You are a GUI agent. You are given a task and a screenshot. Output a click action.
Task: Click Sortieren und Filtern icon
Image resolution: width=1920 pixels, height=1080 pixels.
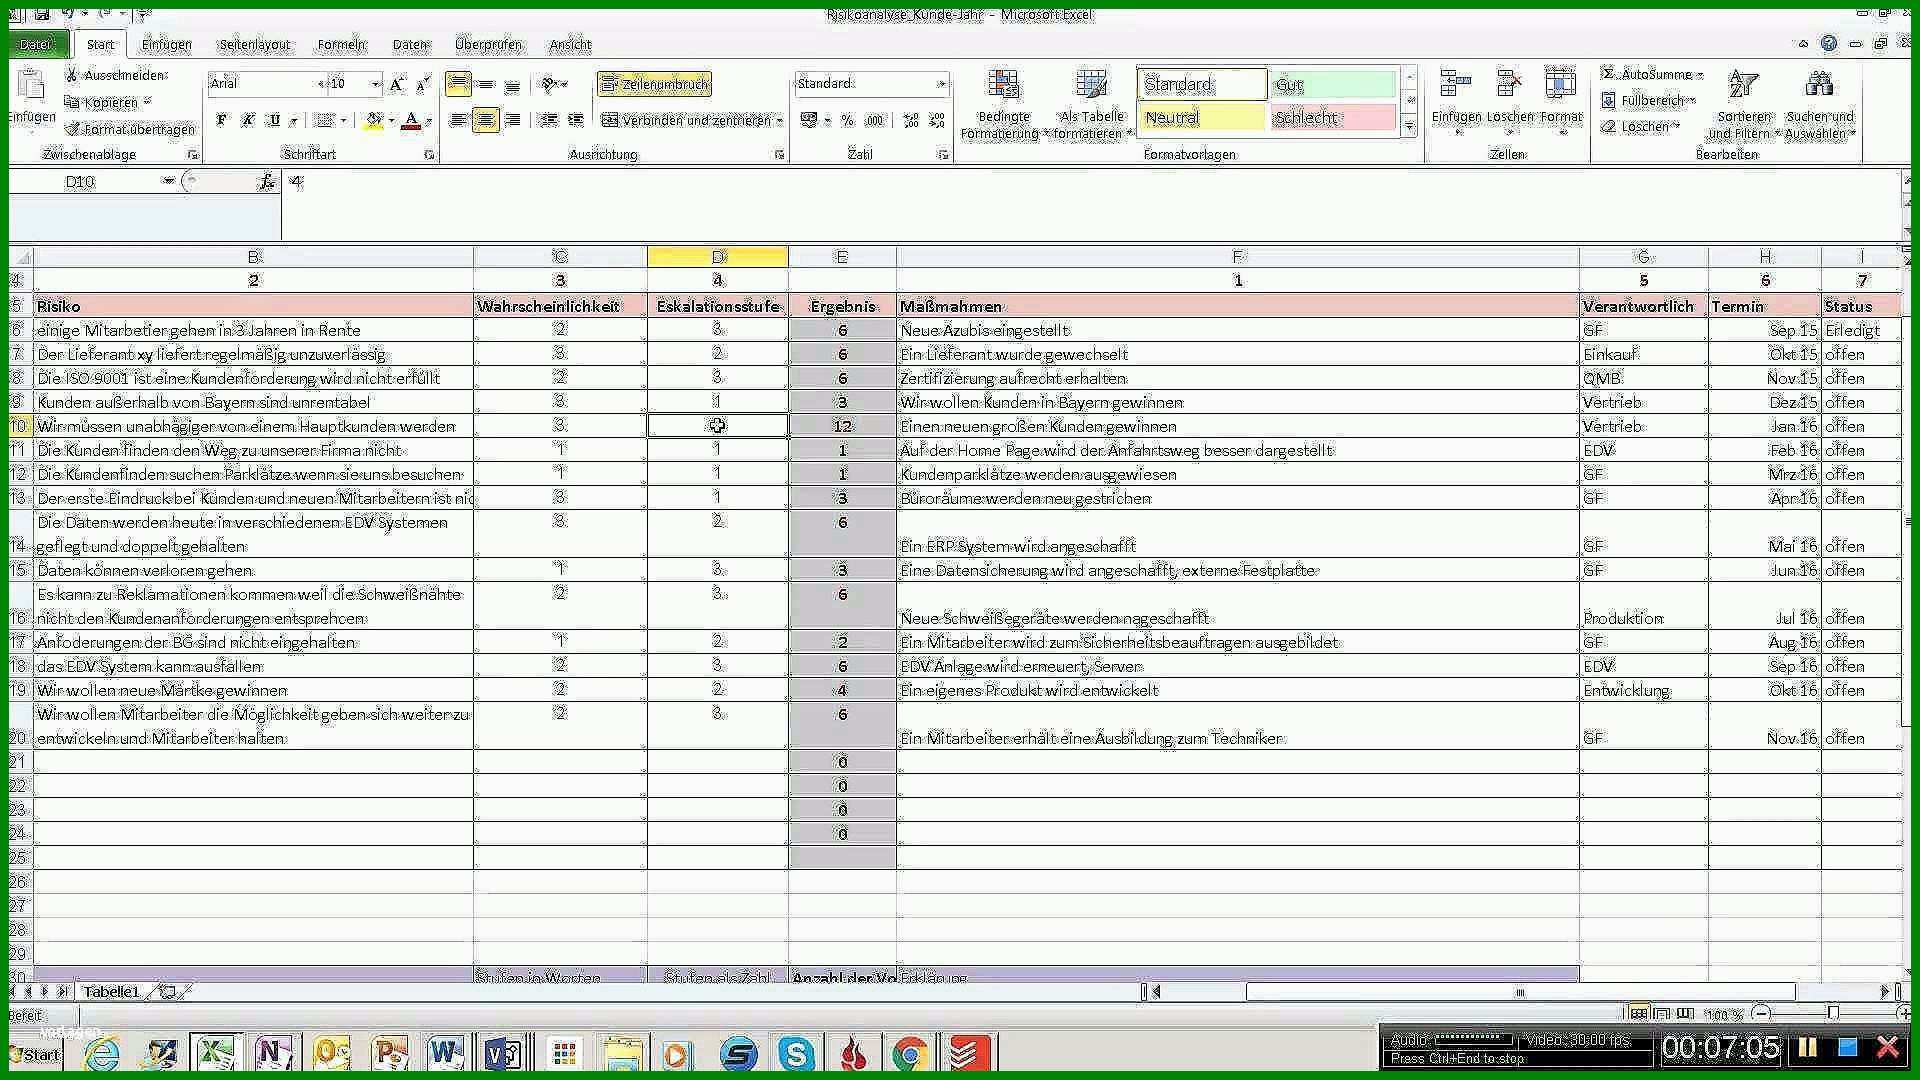(x=1743, y=86)
